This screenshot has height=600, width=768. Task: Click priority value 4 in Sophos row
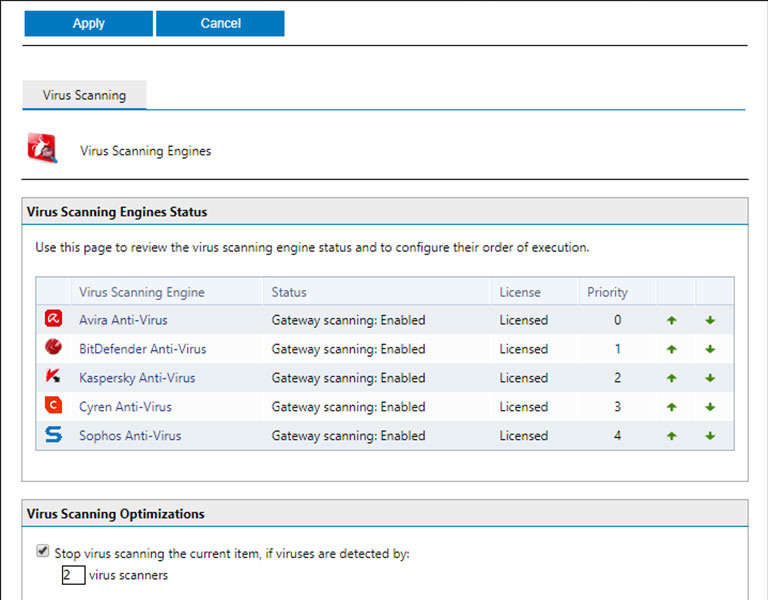(618, 435)
